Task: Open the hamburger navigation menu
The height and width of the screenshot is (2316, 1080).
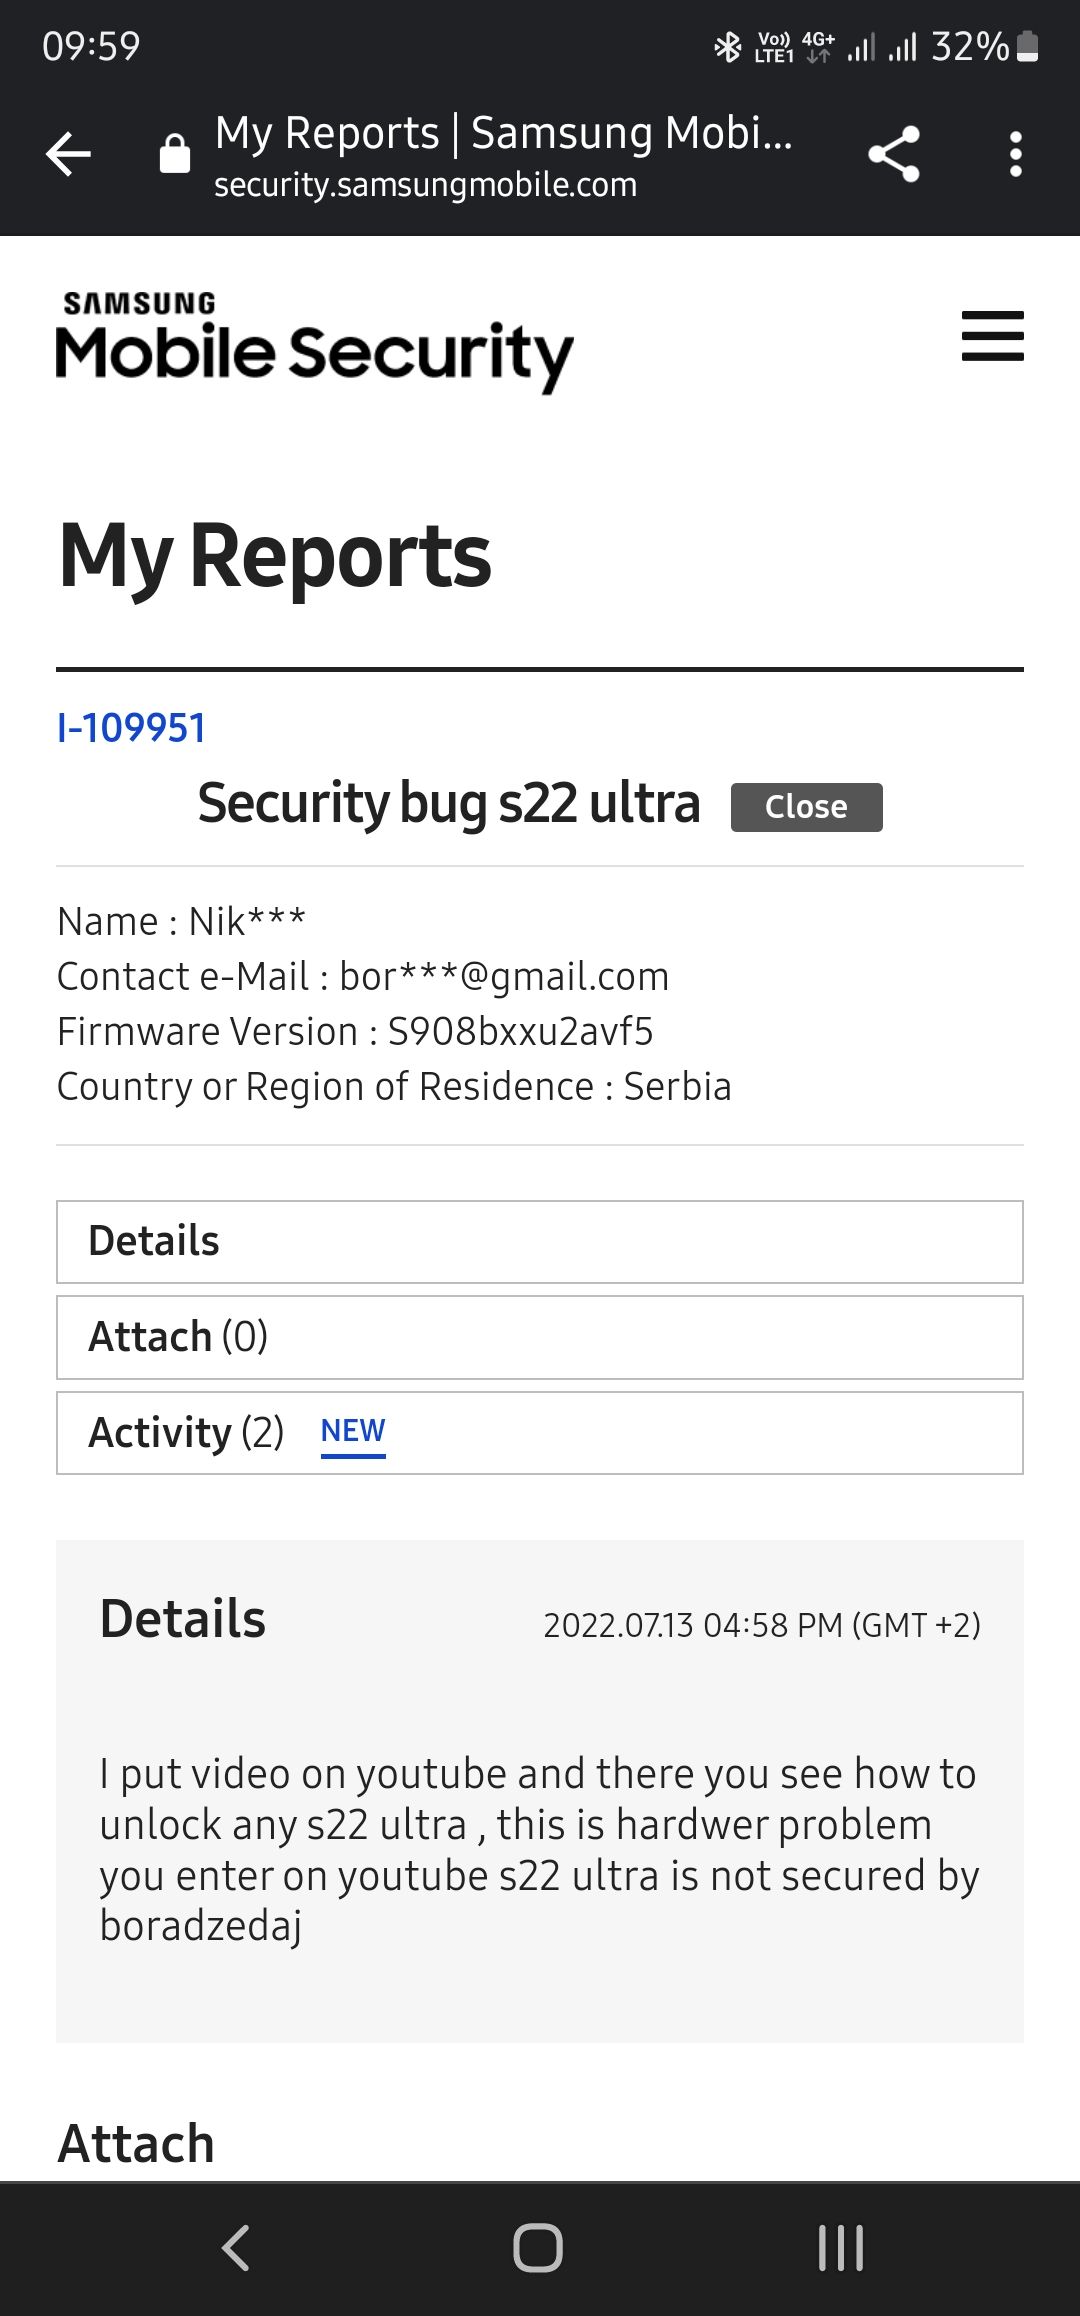Action: click(993, 338)
